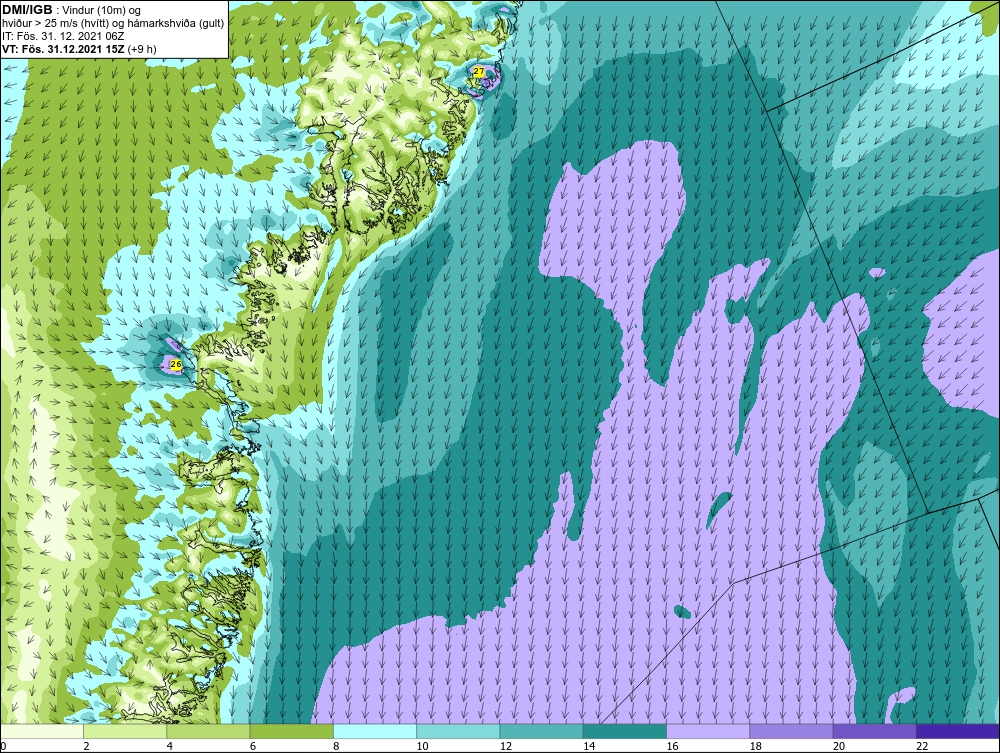
Task: Select the 18–20 m/s legend swatch
Action: pyautogui.click(x=791, y=731)
